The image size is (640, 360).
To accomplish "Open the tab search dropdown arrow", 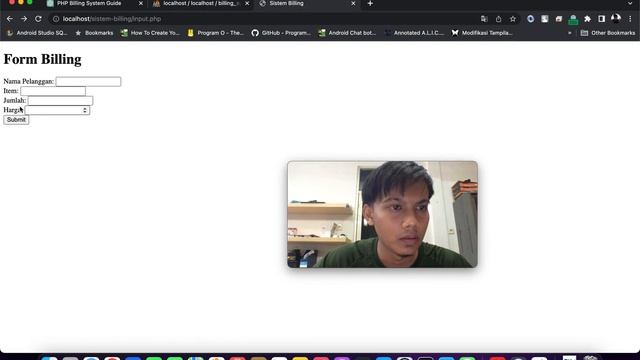I will [x=630, y=3].
